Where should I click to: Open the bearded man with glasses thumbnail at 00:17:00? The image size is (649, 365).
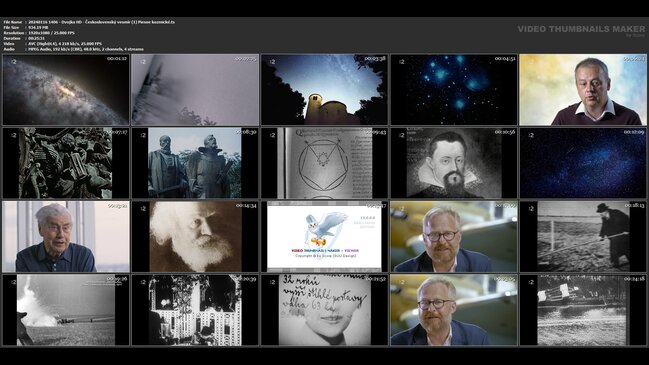click(454, 237)
